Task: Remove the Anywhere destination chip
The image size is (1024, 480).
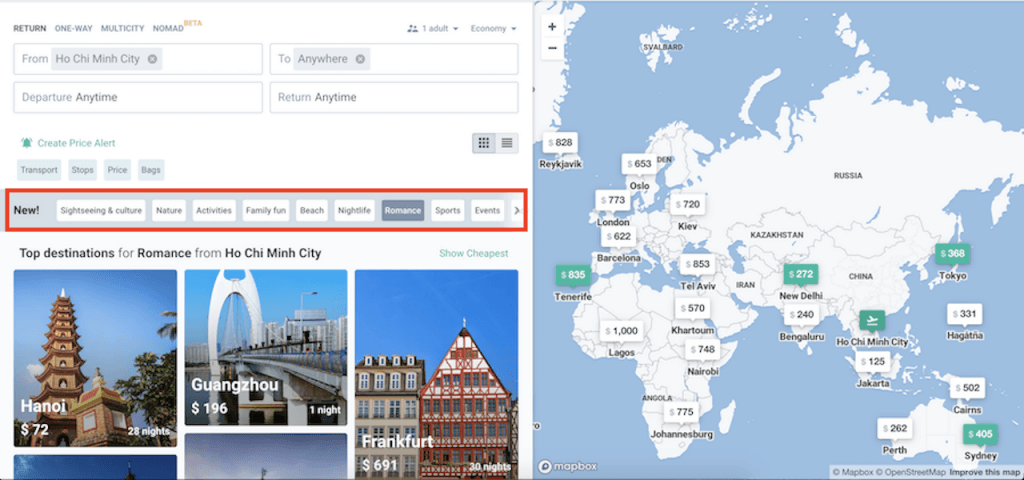Action: coord(360,59)
